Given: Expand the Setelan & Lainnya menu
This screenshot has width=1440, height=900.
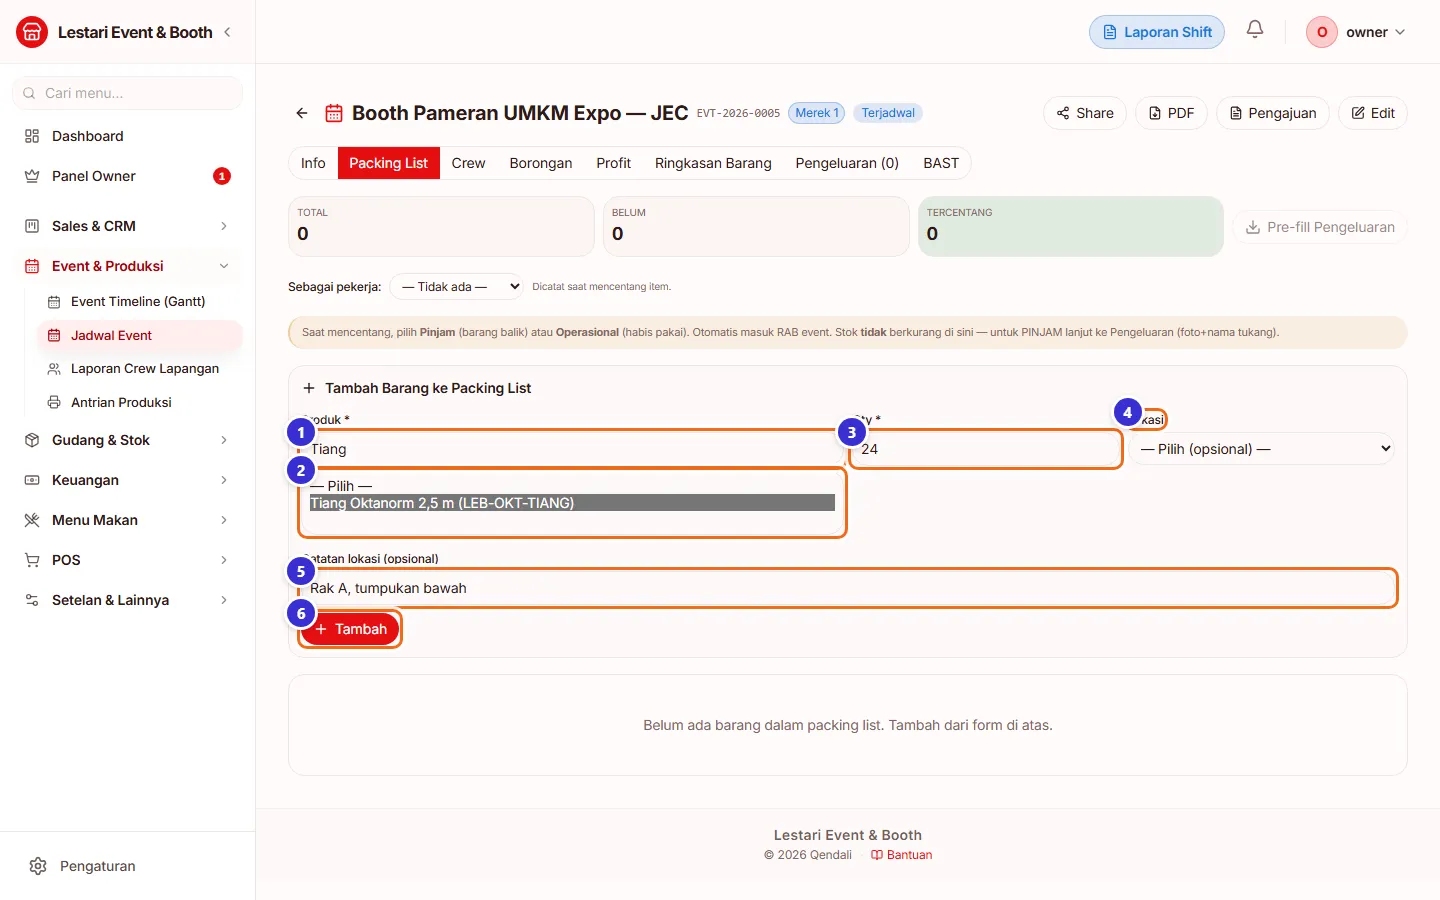Looking at the screenshot, I should point(224,600).
